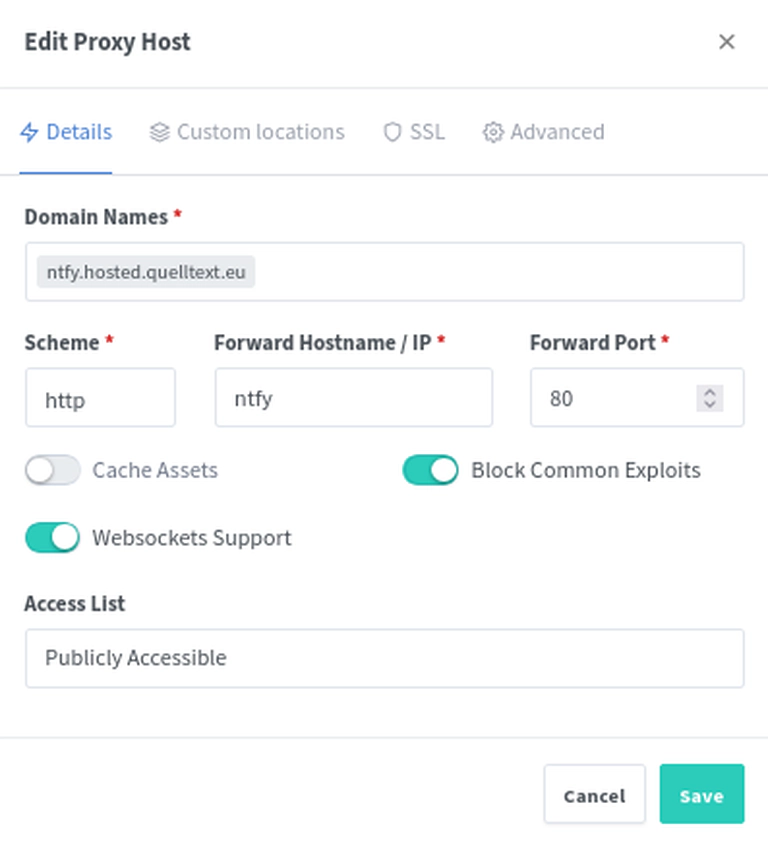768x847 pixels.
Task: Cancel editing the proxy host
Action: click(595, 794)
